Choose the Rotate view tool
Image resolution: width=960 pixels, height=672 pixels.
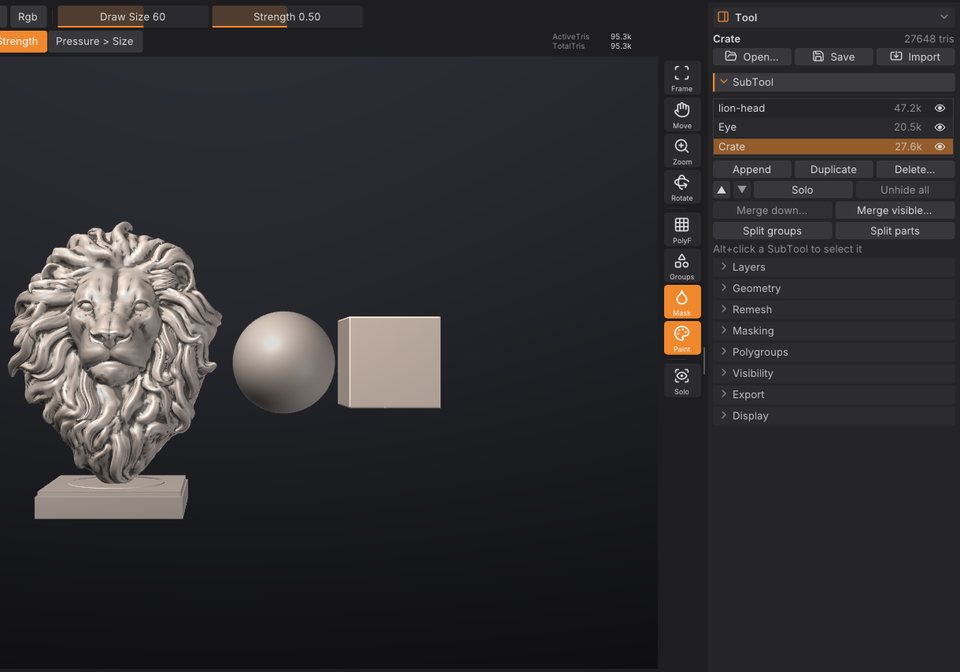(681, 187)
